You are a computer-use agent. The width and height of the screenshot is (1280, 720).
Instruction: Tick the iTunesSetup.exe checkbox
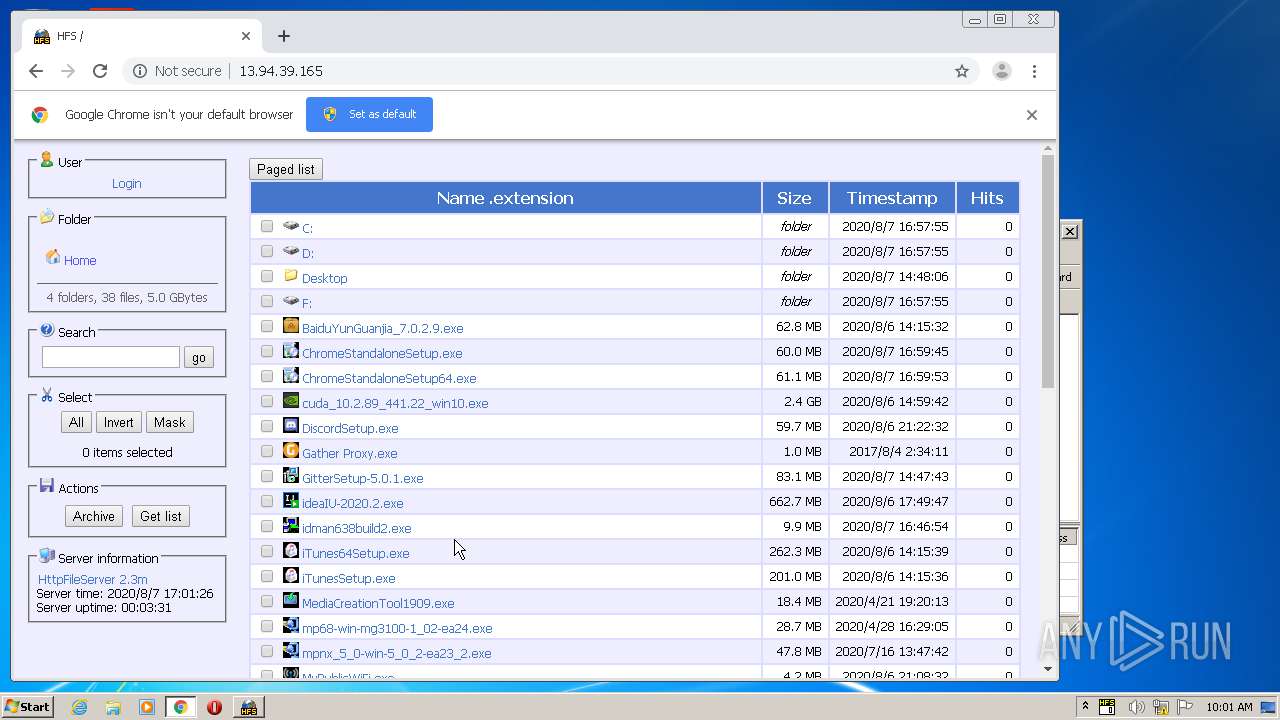[267, 576]
